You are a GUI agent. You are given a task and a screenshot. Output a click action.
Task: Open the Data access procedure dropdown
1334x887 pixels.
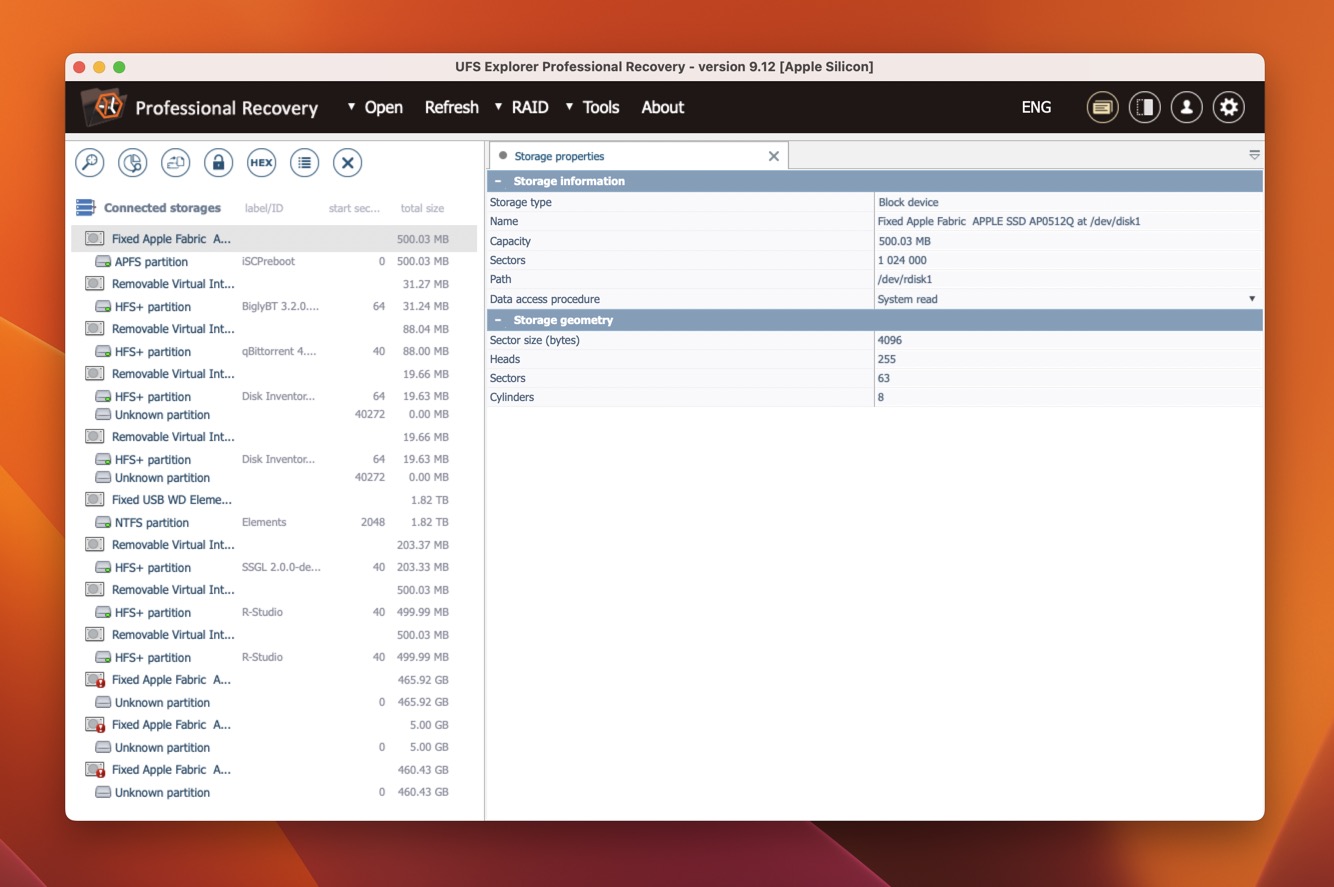pyautogui.click(x=1251, y=299)
